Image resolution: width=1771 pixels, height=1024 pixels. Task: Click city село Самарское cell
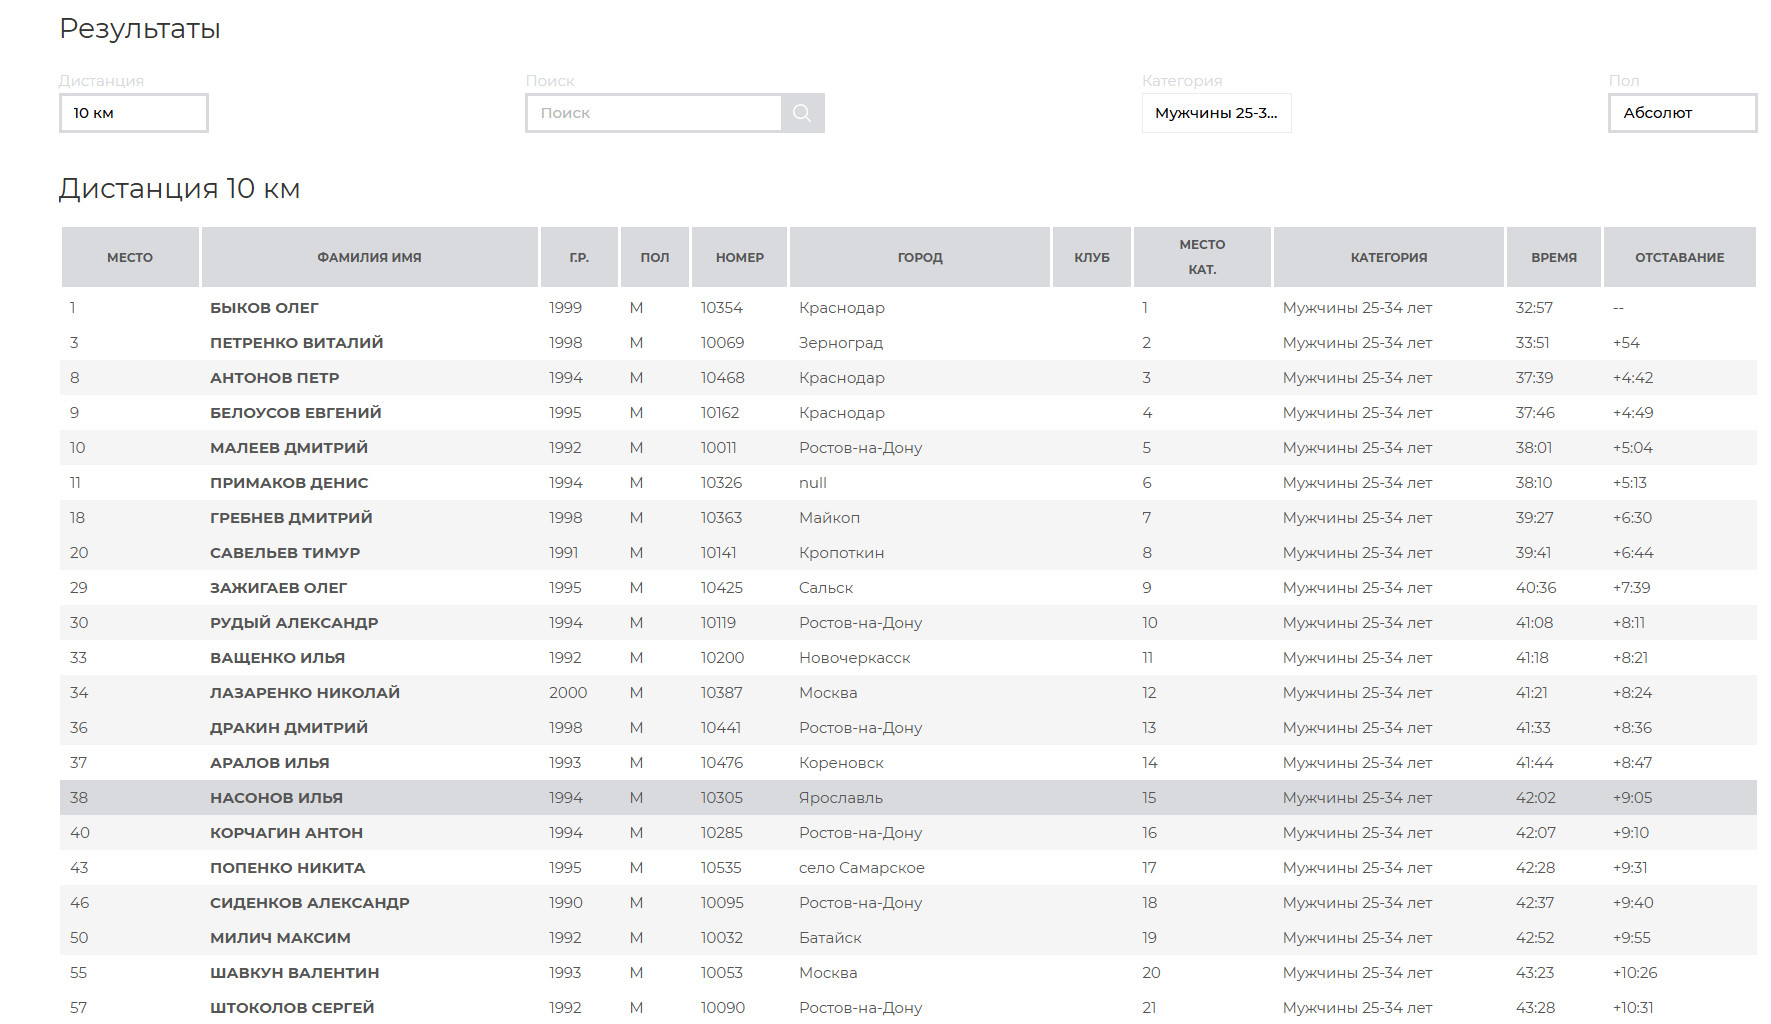pyautogui.click(x=861, y=868)
